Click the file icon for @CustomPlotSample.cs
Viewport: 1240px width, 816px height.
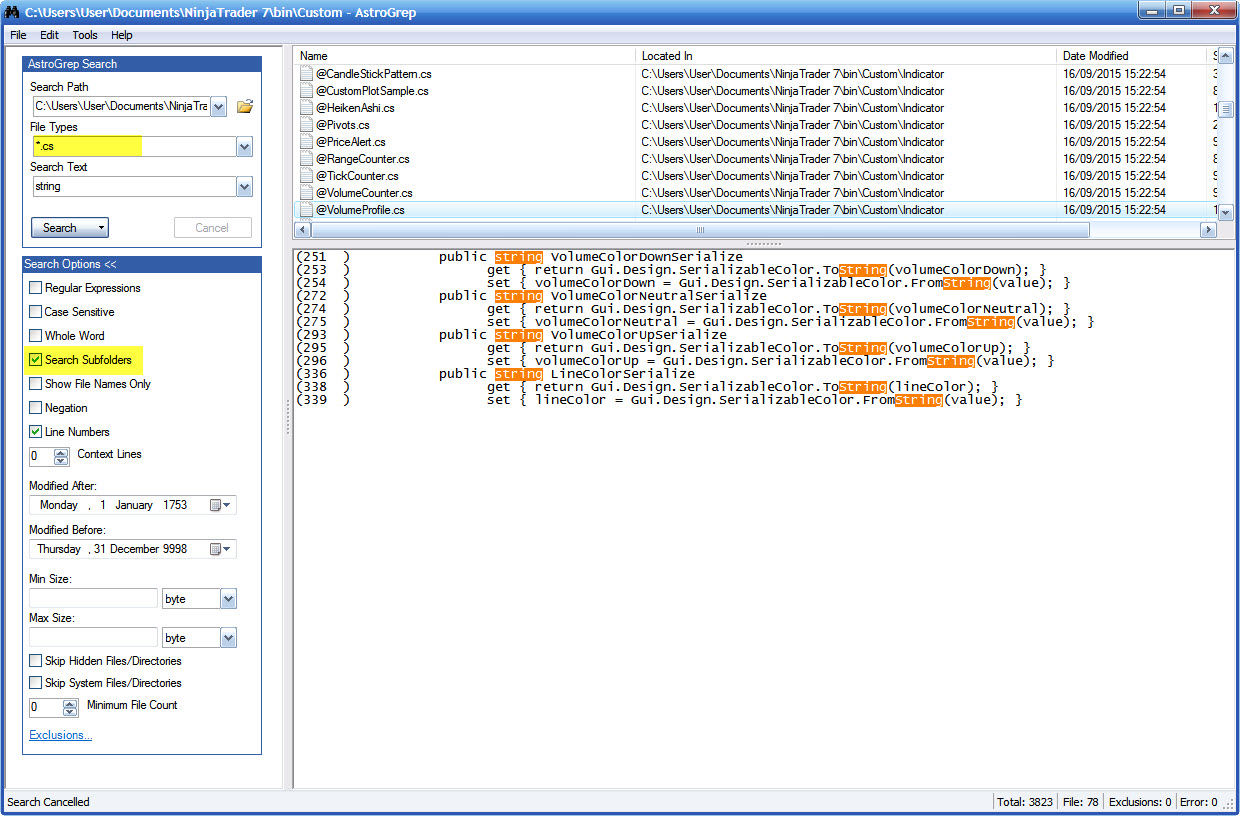click(x=306, y=91)
